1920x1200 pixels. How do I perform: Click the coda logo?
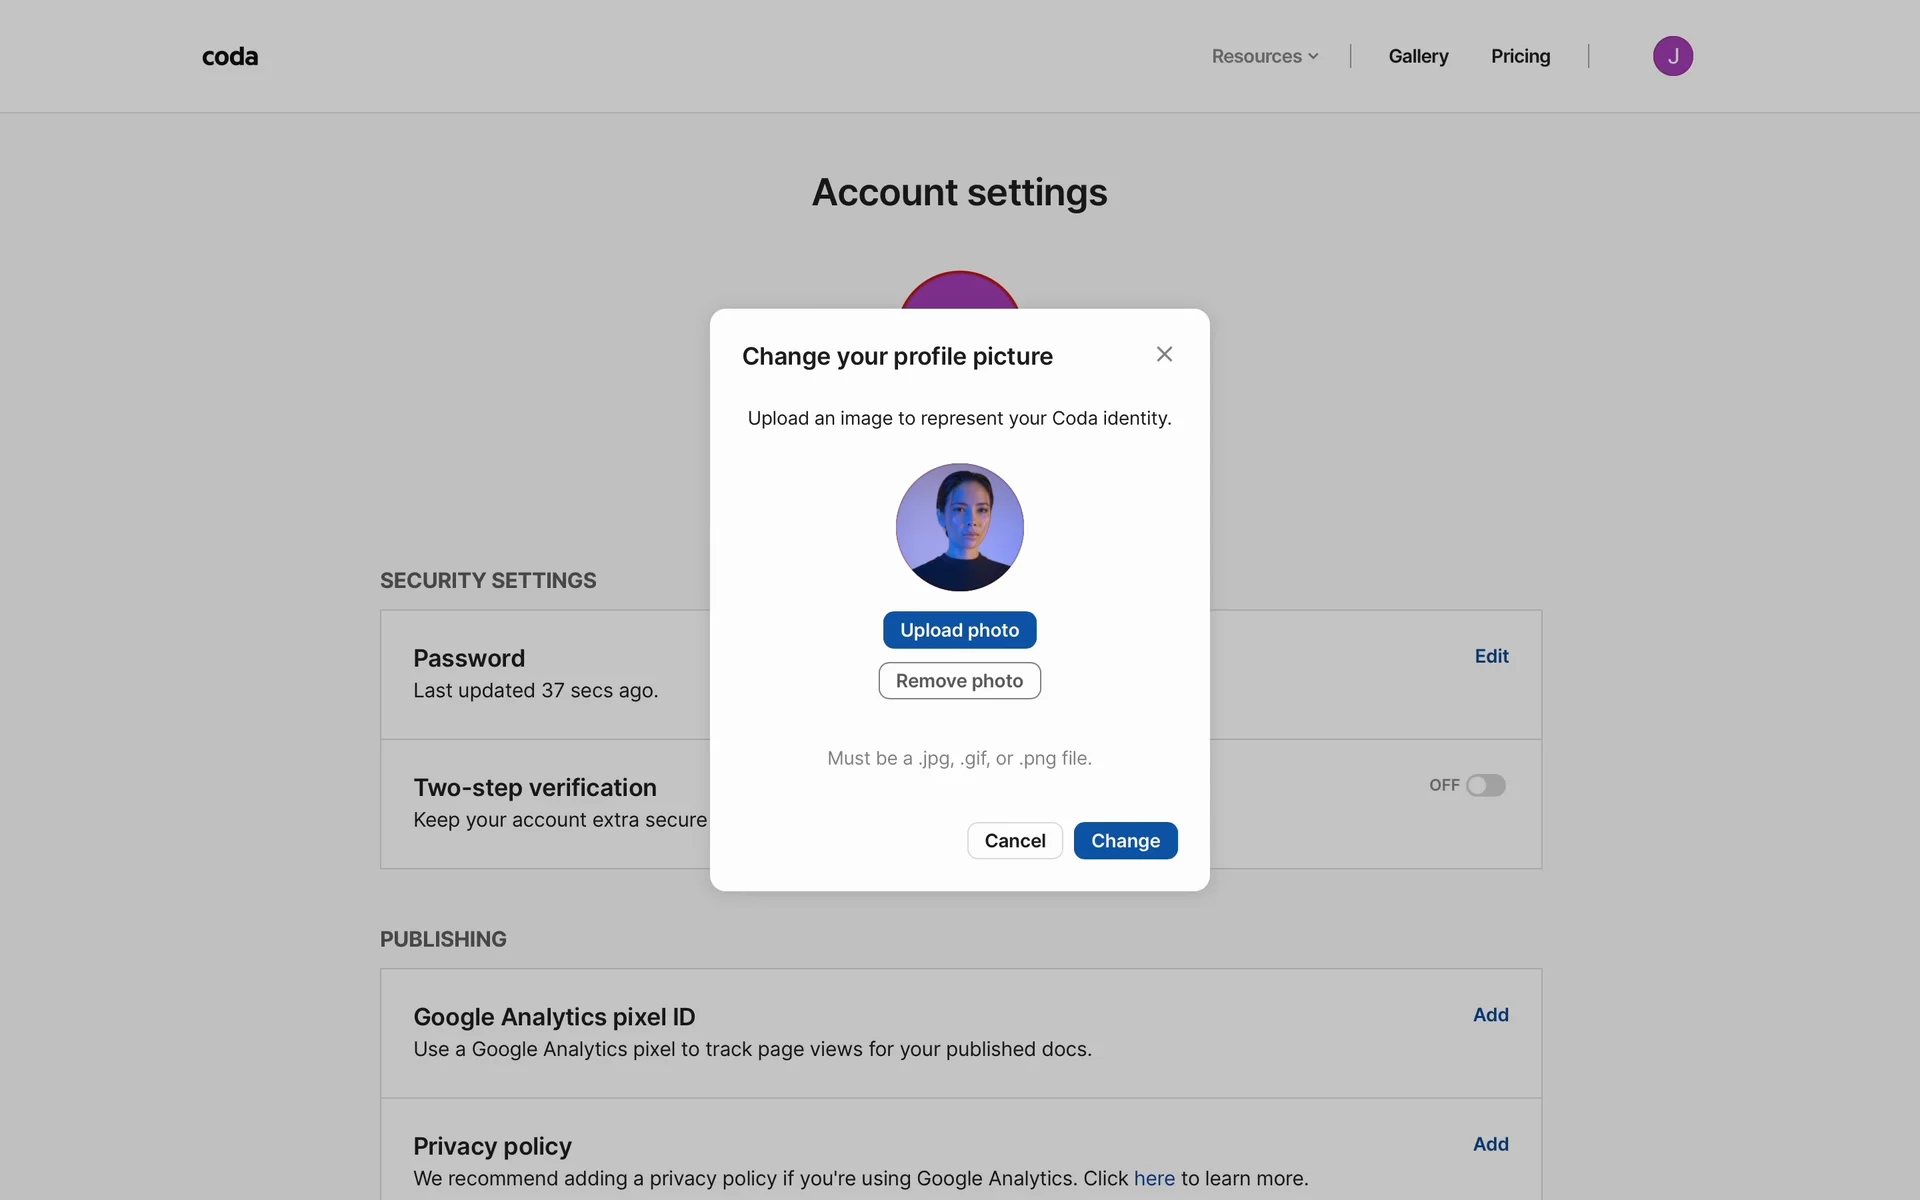click(230, 57)
